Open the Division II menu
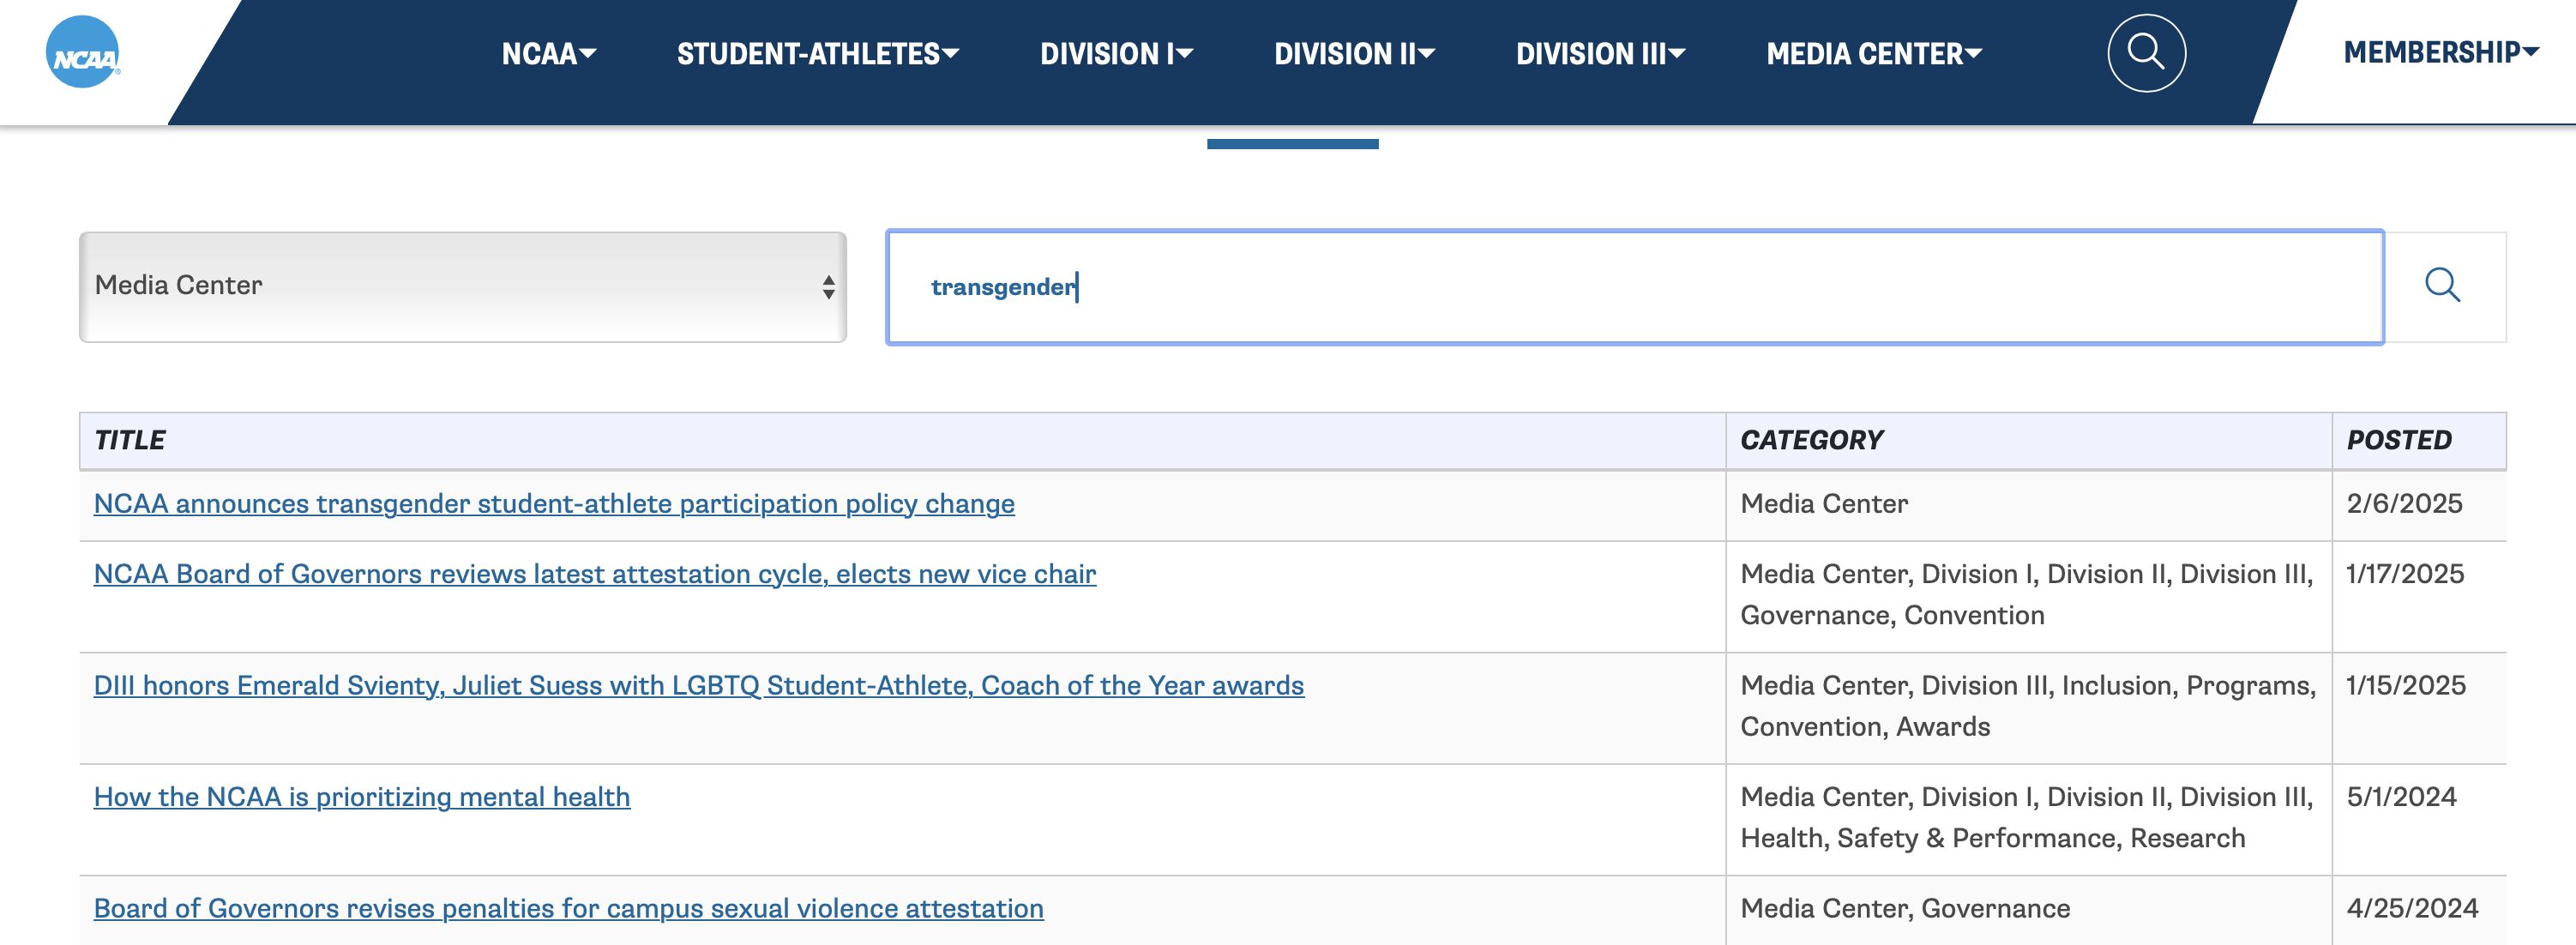 click(1353, 54)
